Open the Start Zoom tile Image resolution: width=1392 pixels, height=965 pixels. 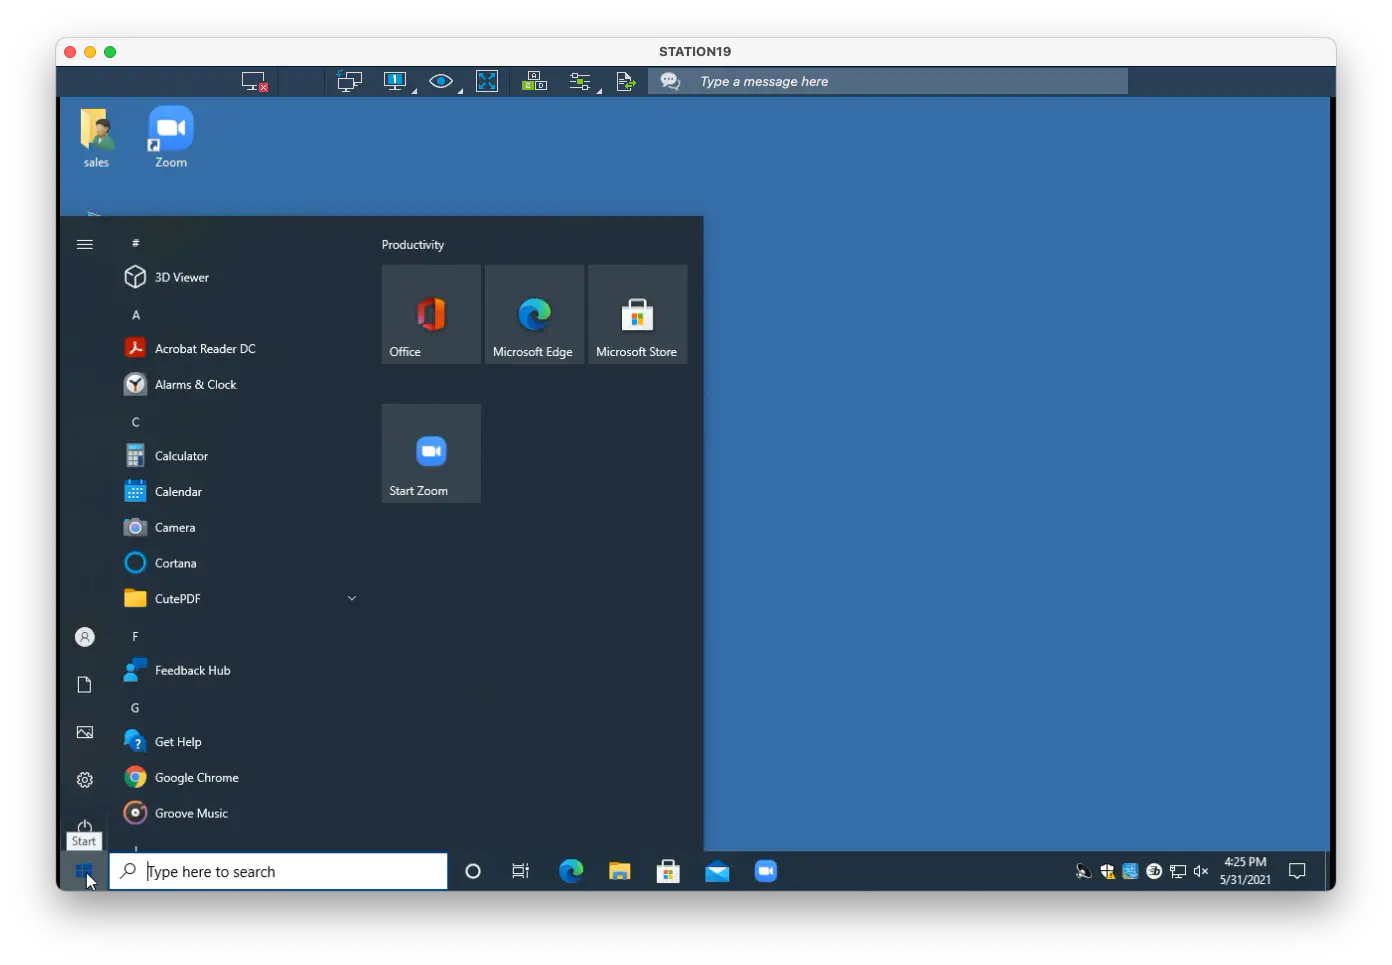(x=431, y=454)
